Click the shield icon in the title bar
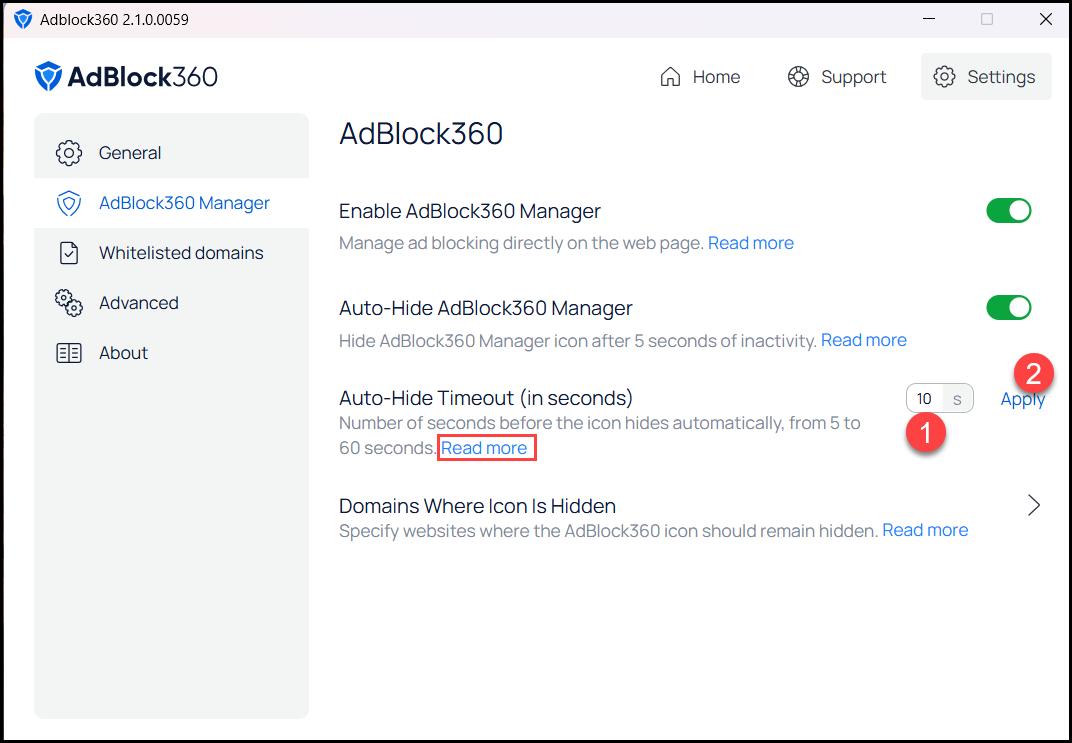 (x=23, y=19)
